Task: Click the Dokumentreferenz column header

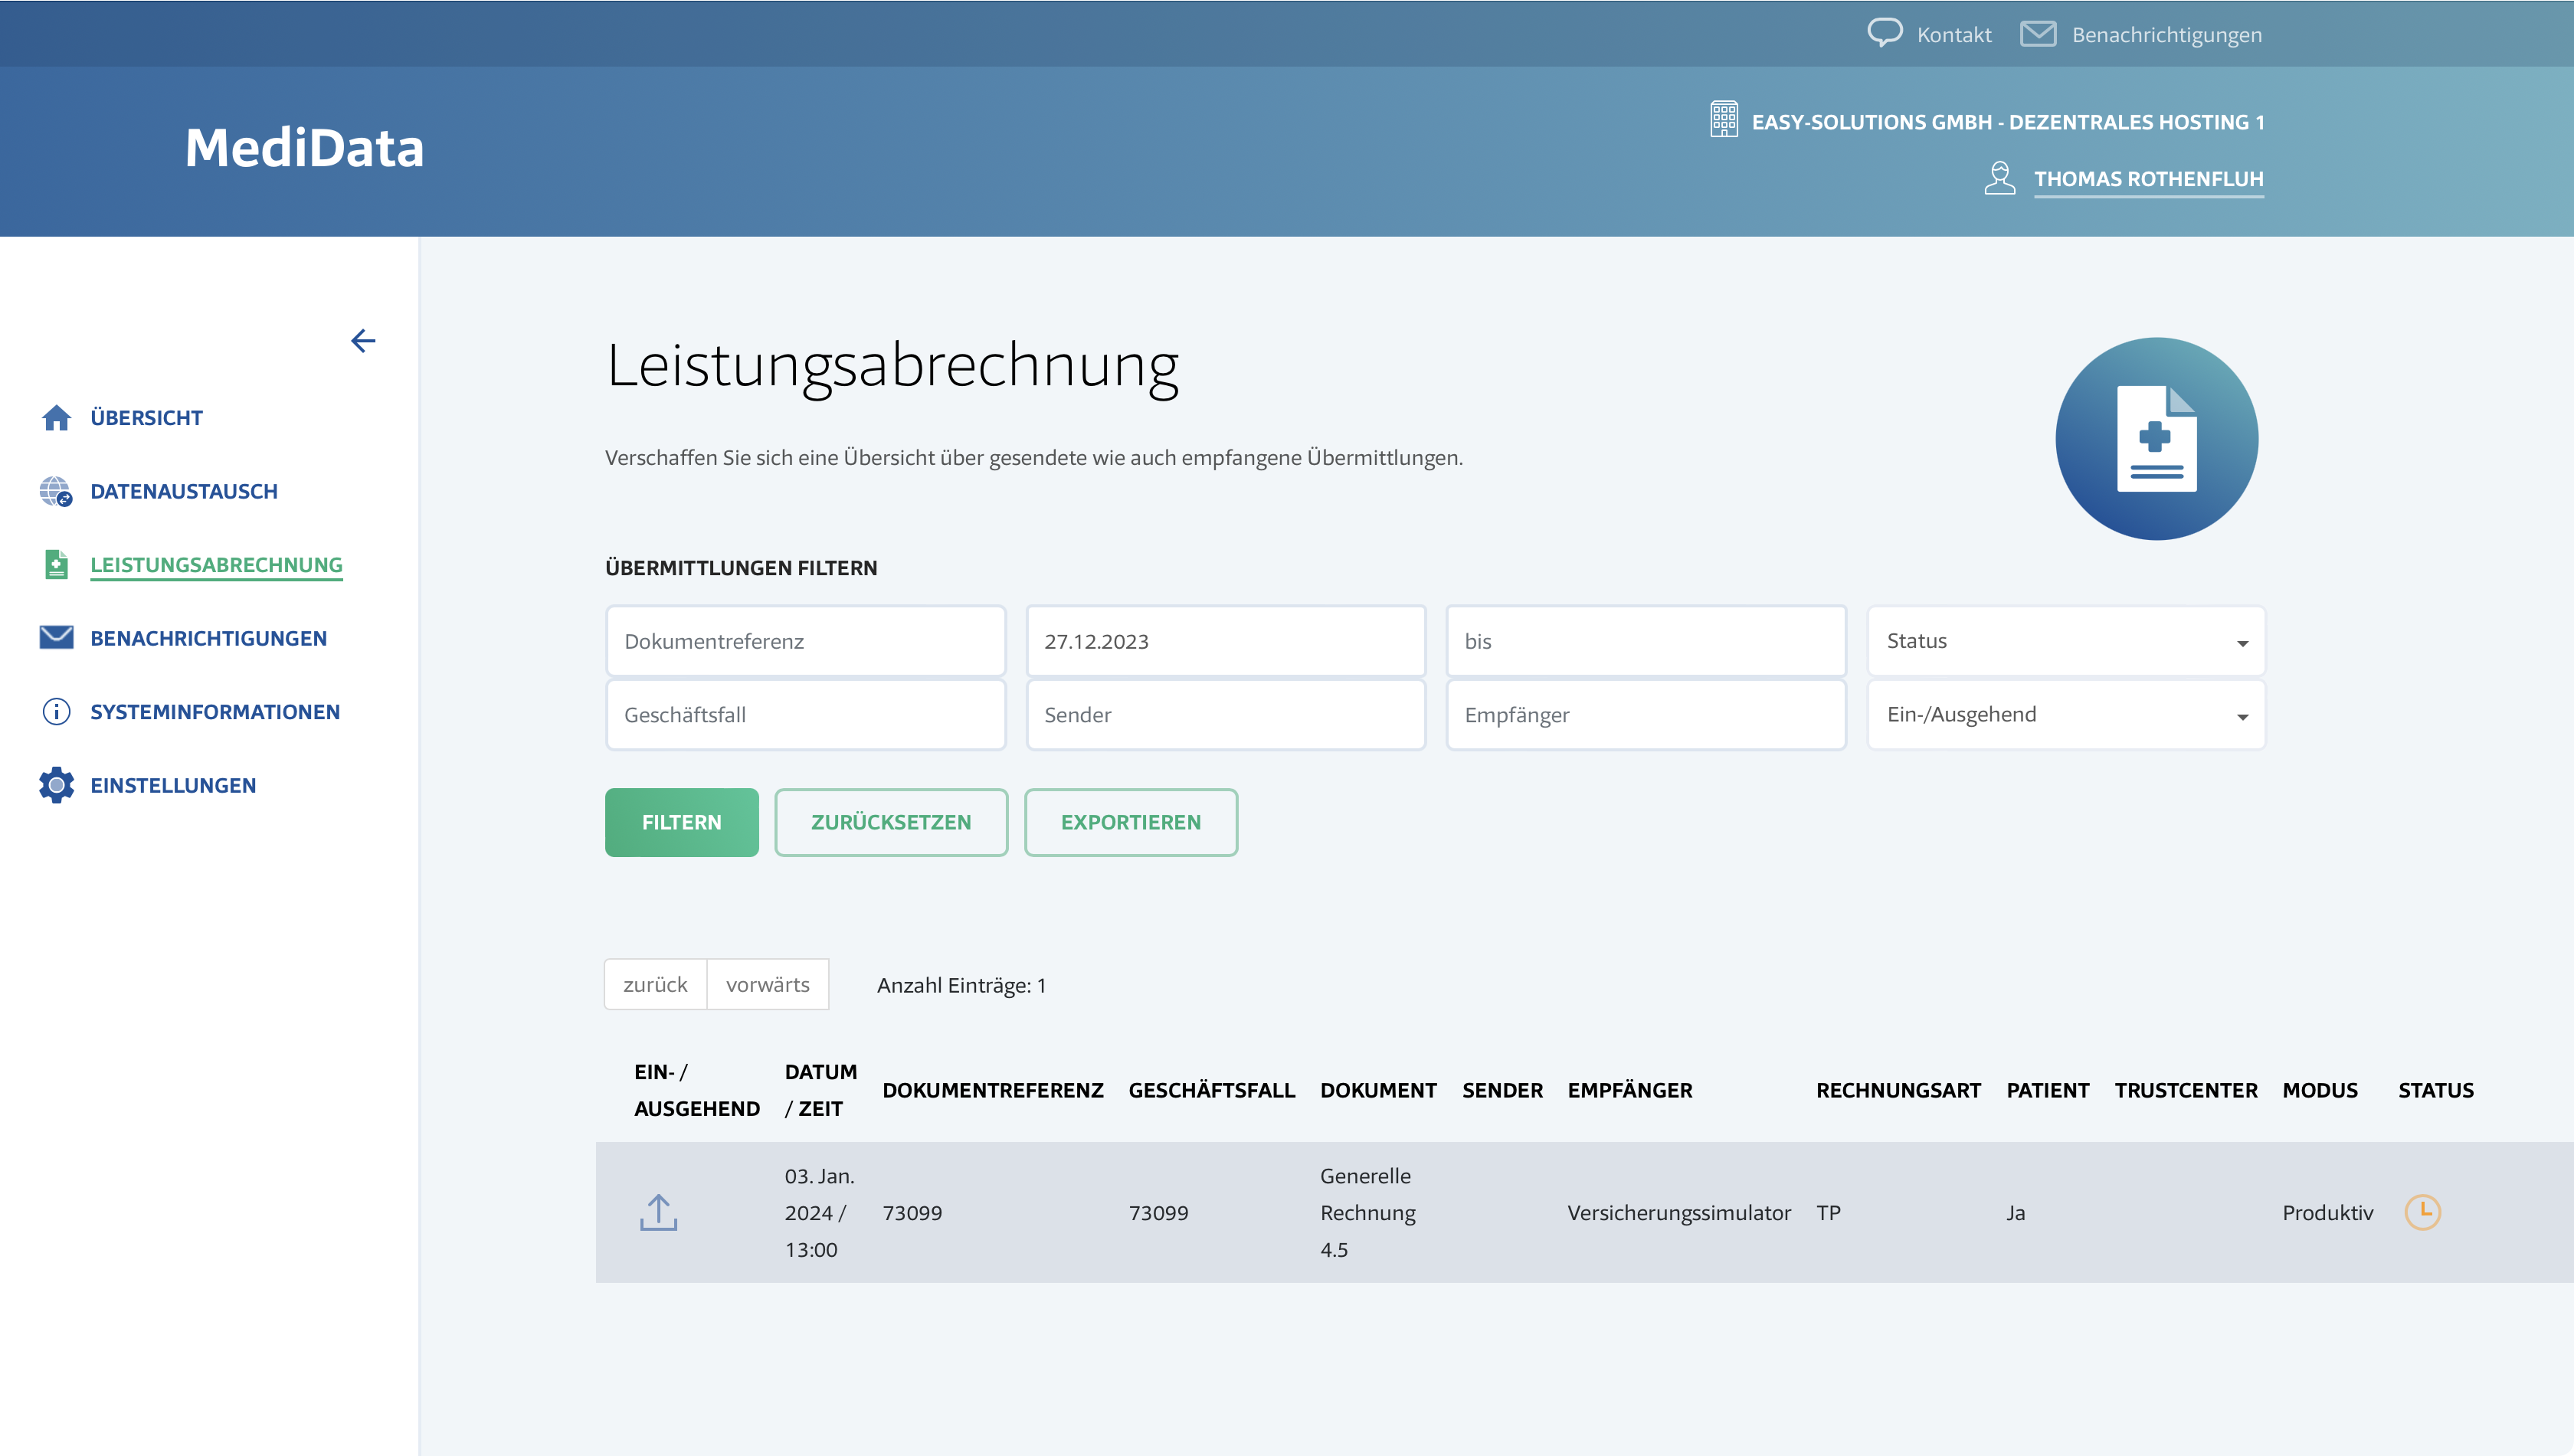Action: pos(992,1090)
